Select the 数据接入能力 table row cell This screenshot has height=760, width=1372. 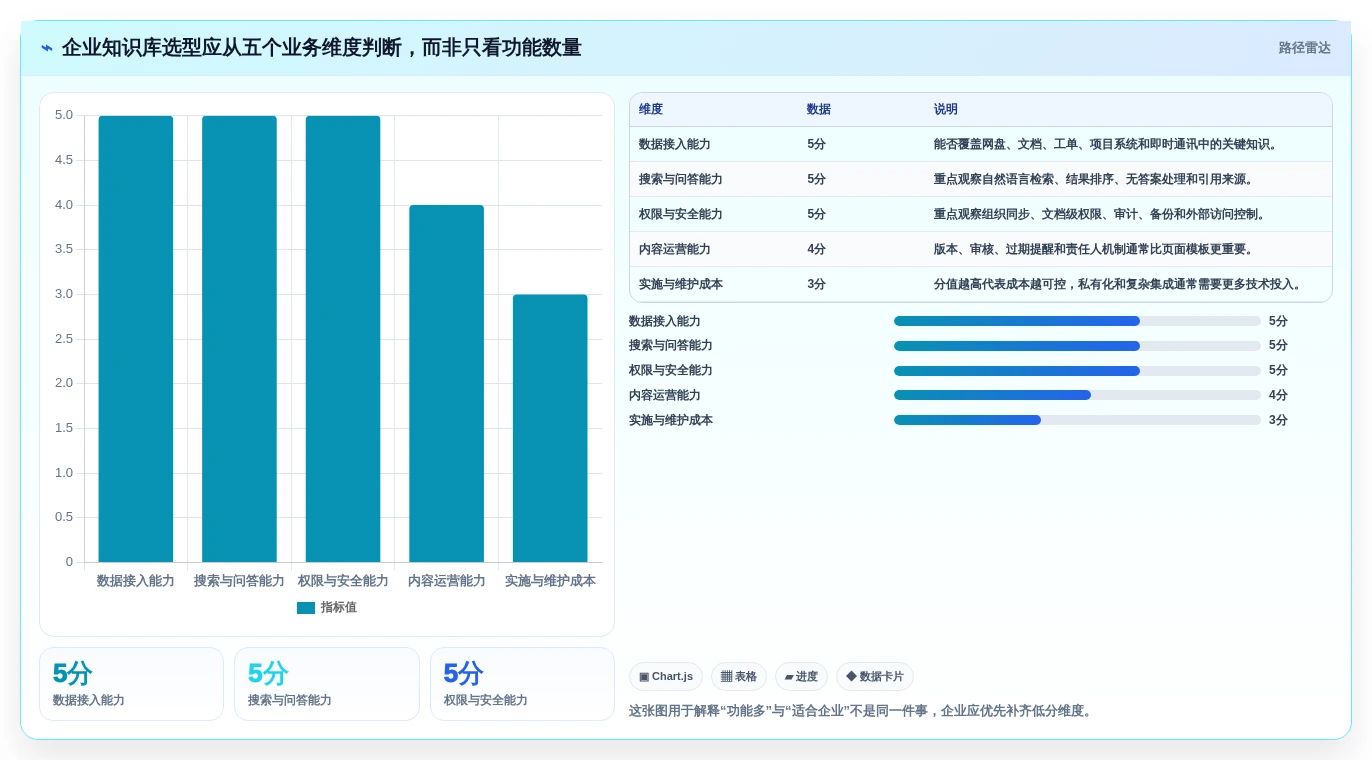coord(675,144)
